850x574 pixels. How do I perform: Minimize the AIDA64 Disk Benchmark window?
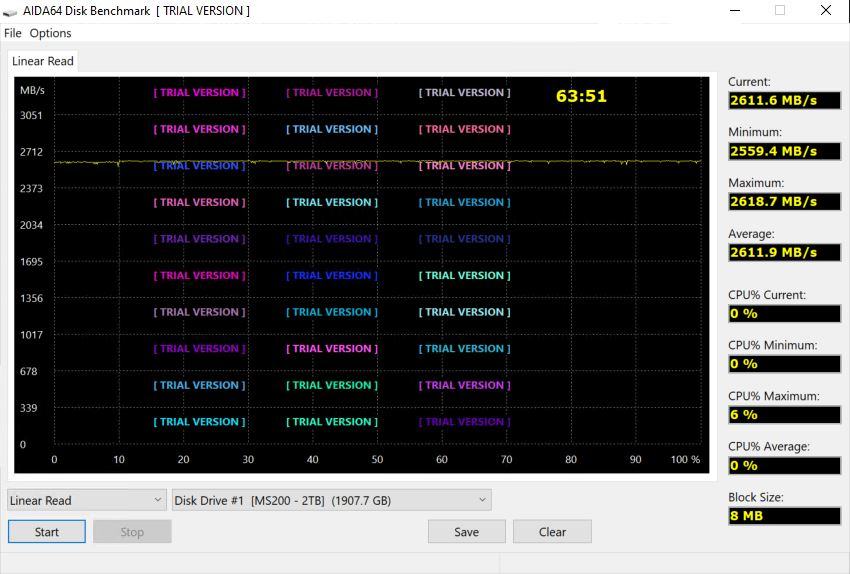click(735, 10)
